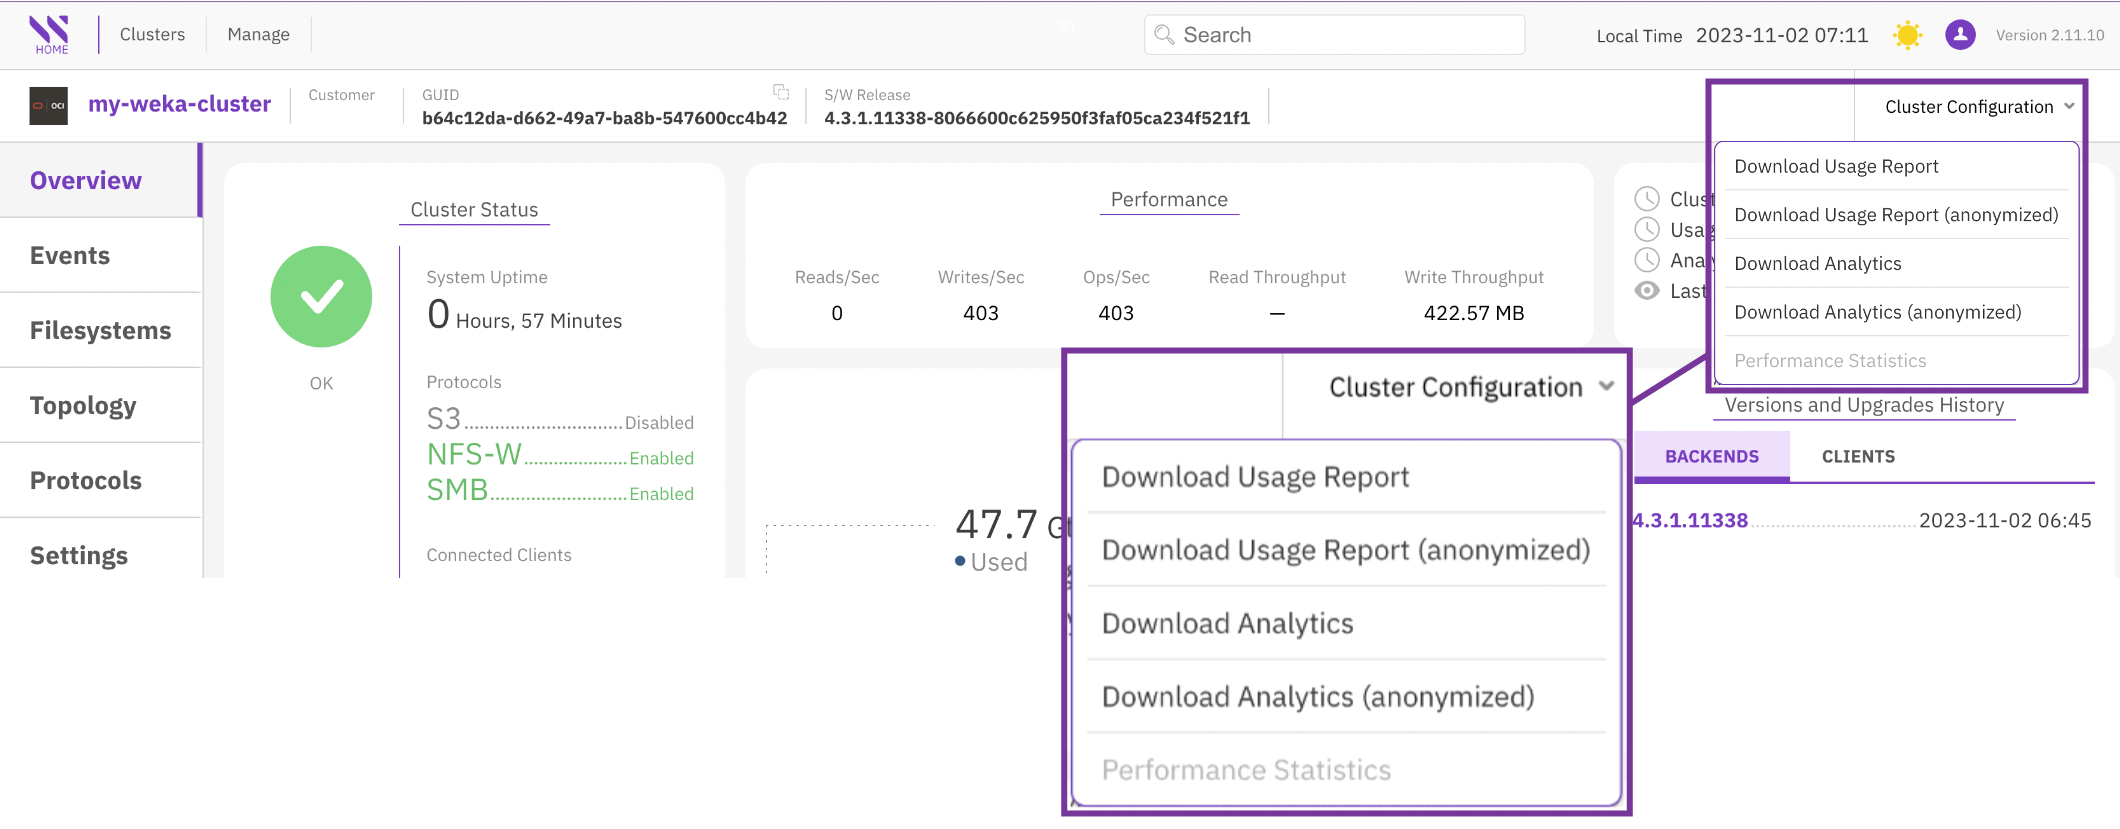
Task: Click chevron on enlarged Cluster Configuration callout
Action: coord(1606,387)
